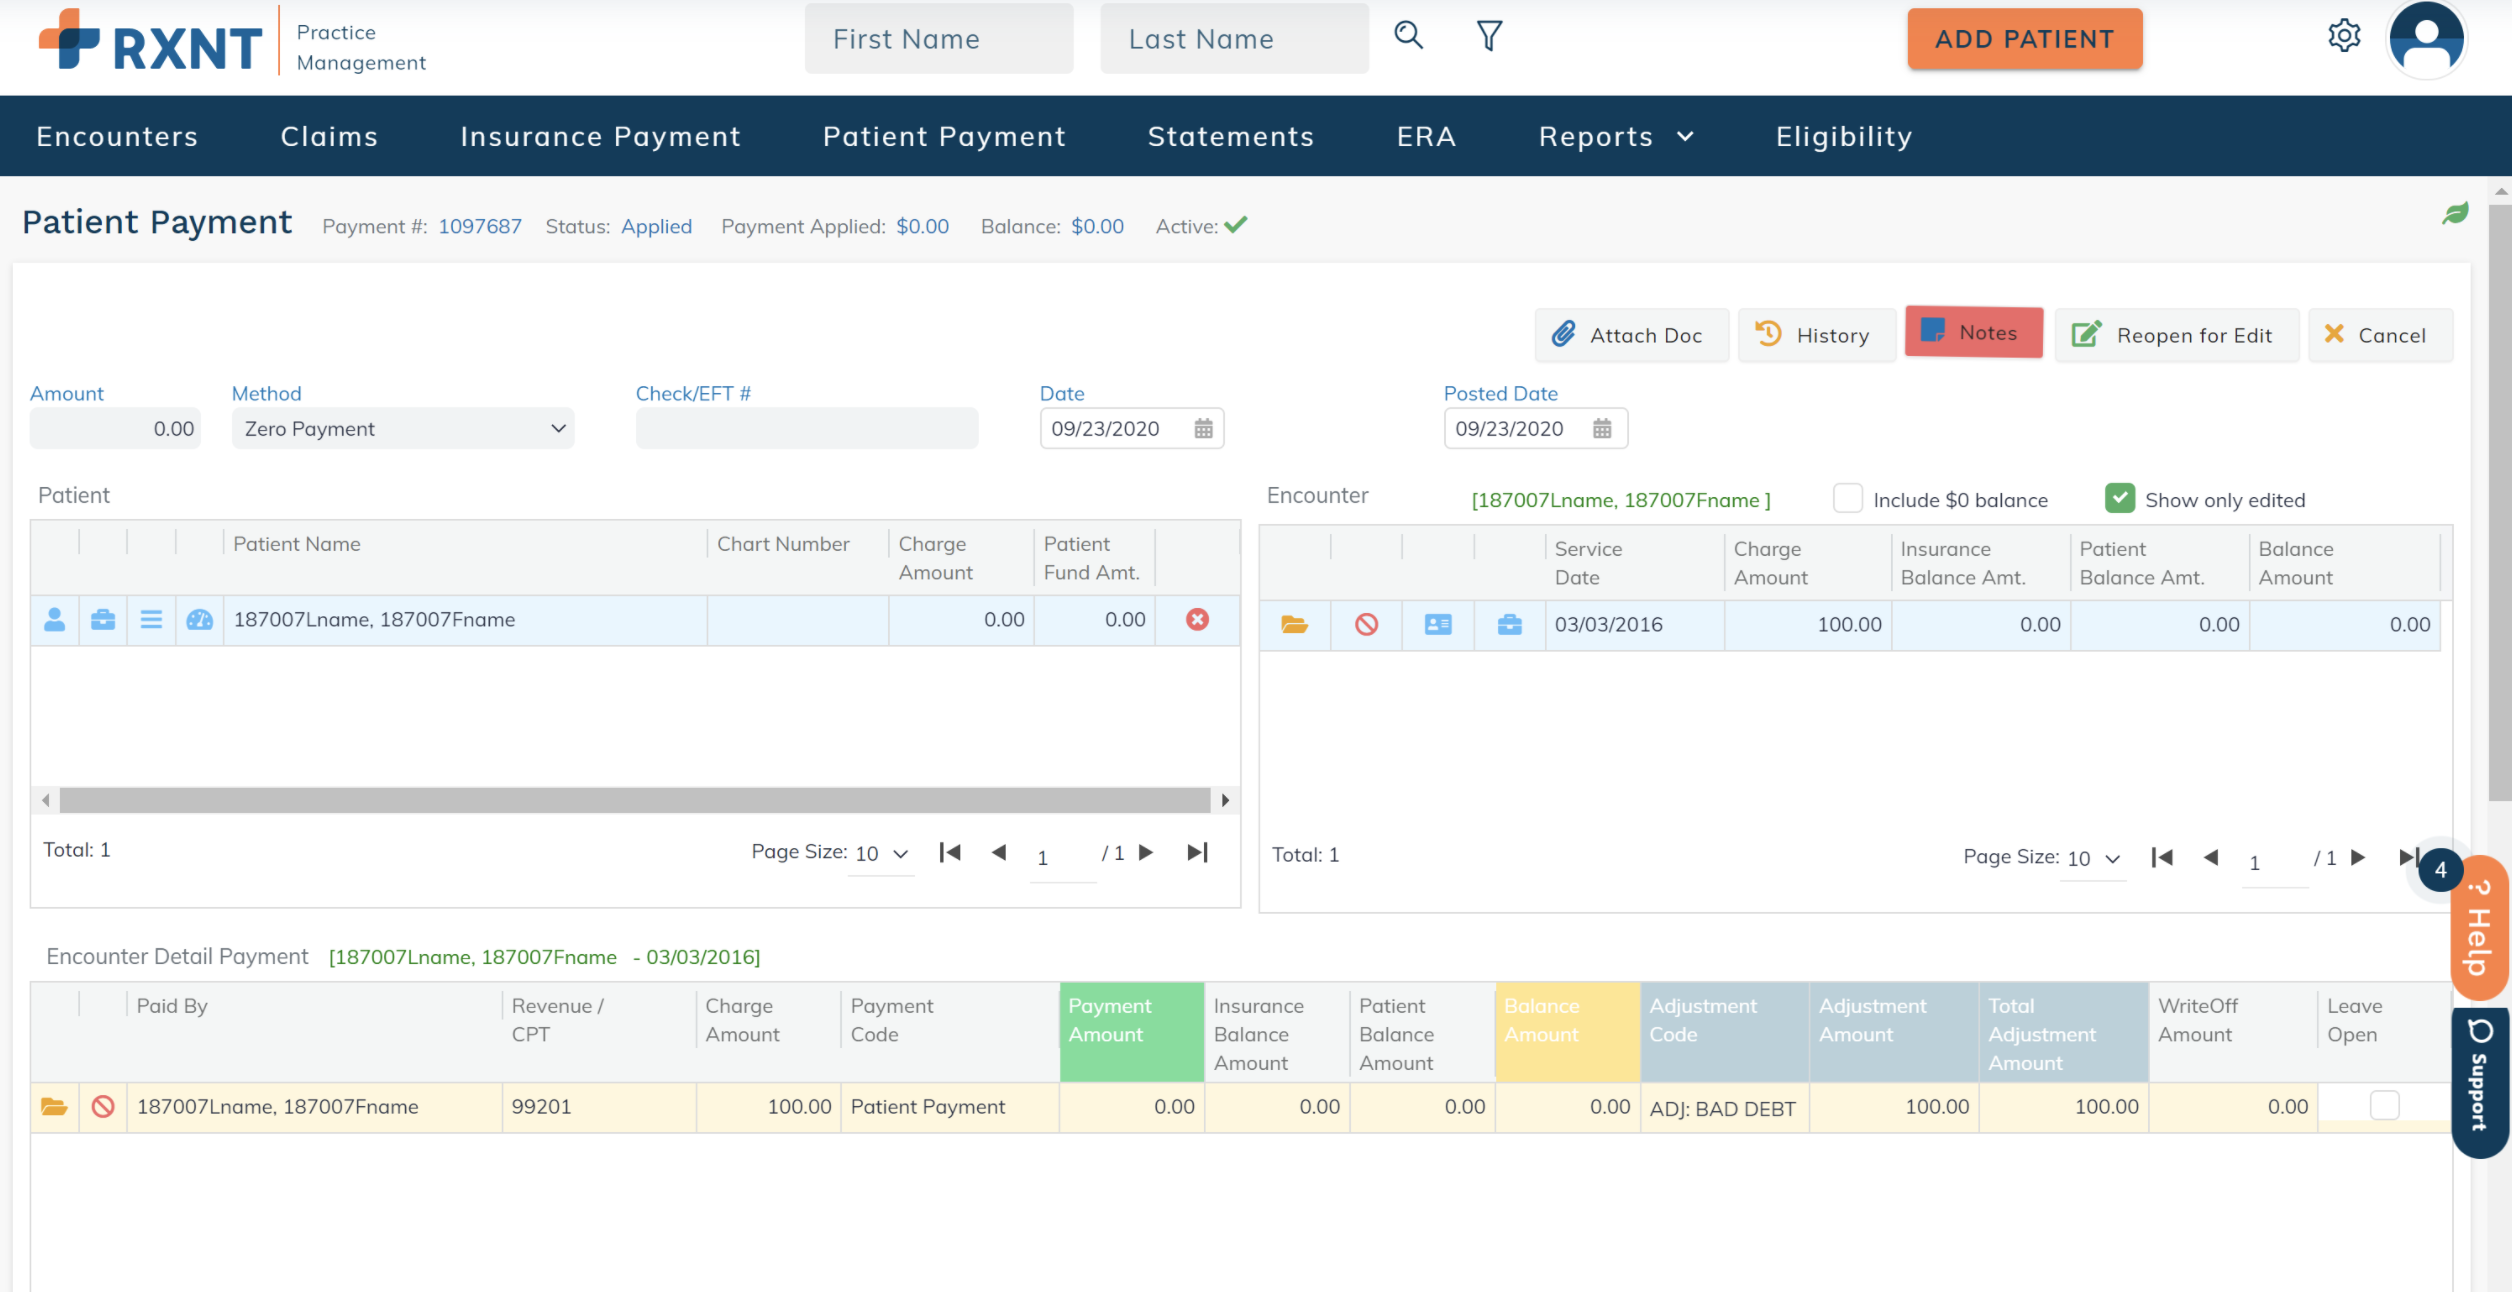The image size is (2512, 1292).
Task: Remove patient row with red X icon
Action: pyautogui.click(x=1197, y=620)
